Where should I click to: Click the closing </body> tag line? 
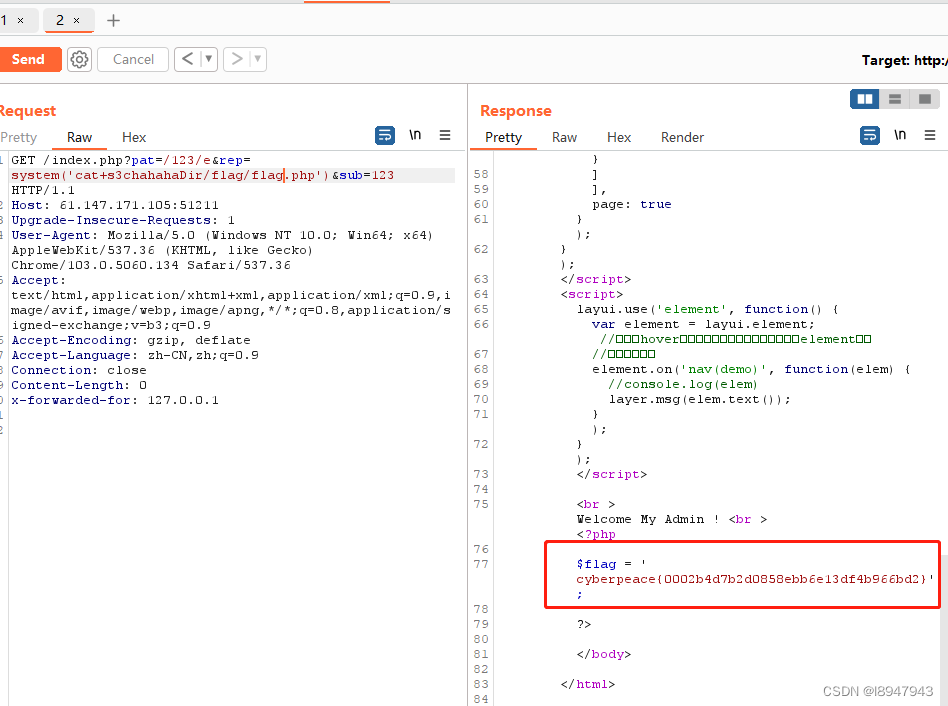(x=603, y=655)
